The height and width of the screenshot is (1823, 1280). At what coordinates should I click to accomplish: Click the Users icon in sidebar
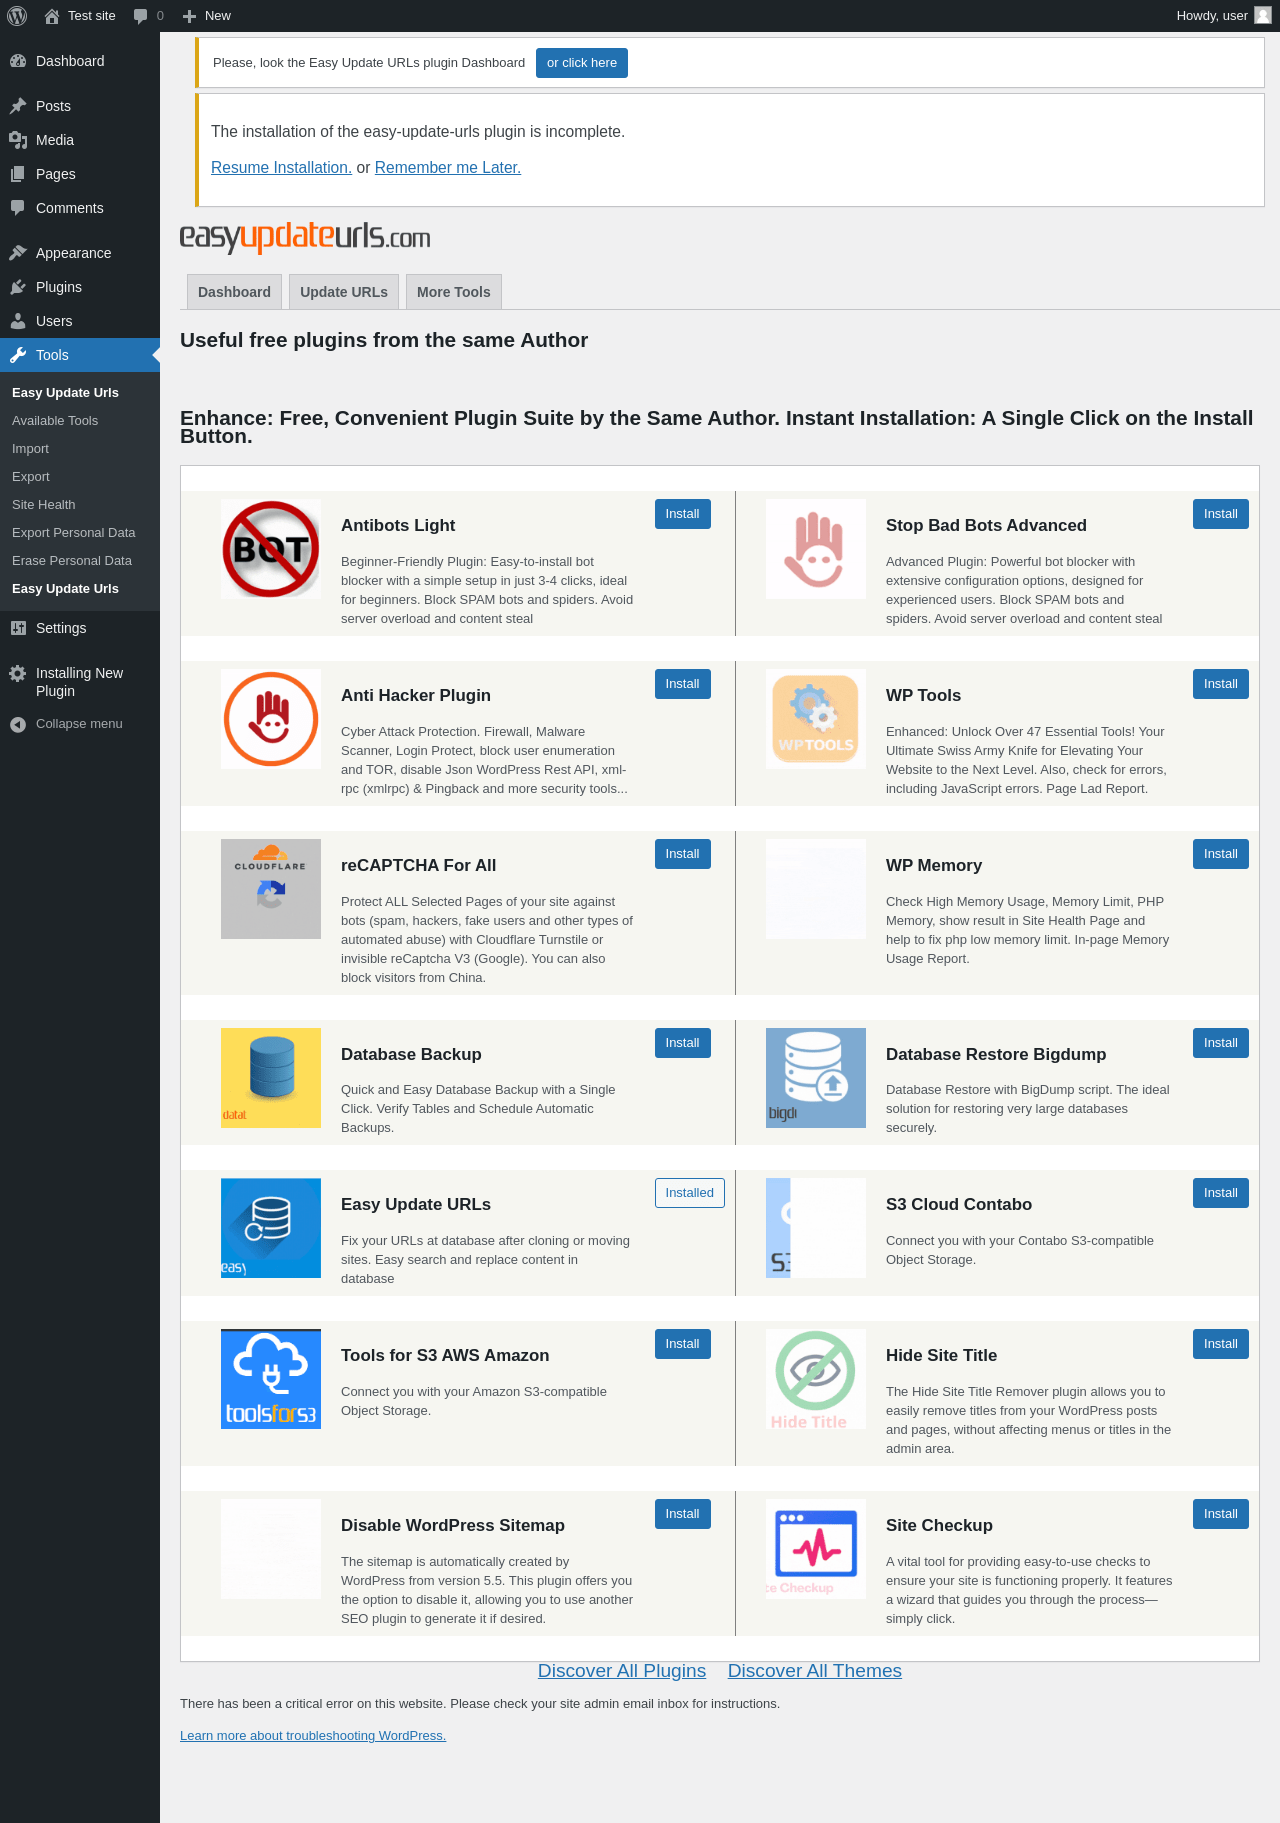(18, 321)
